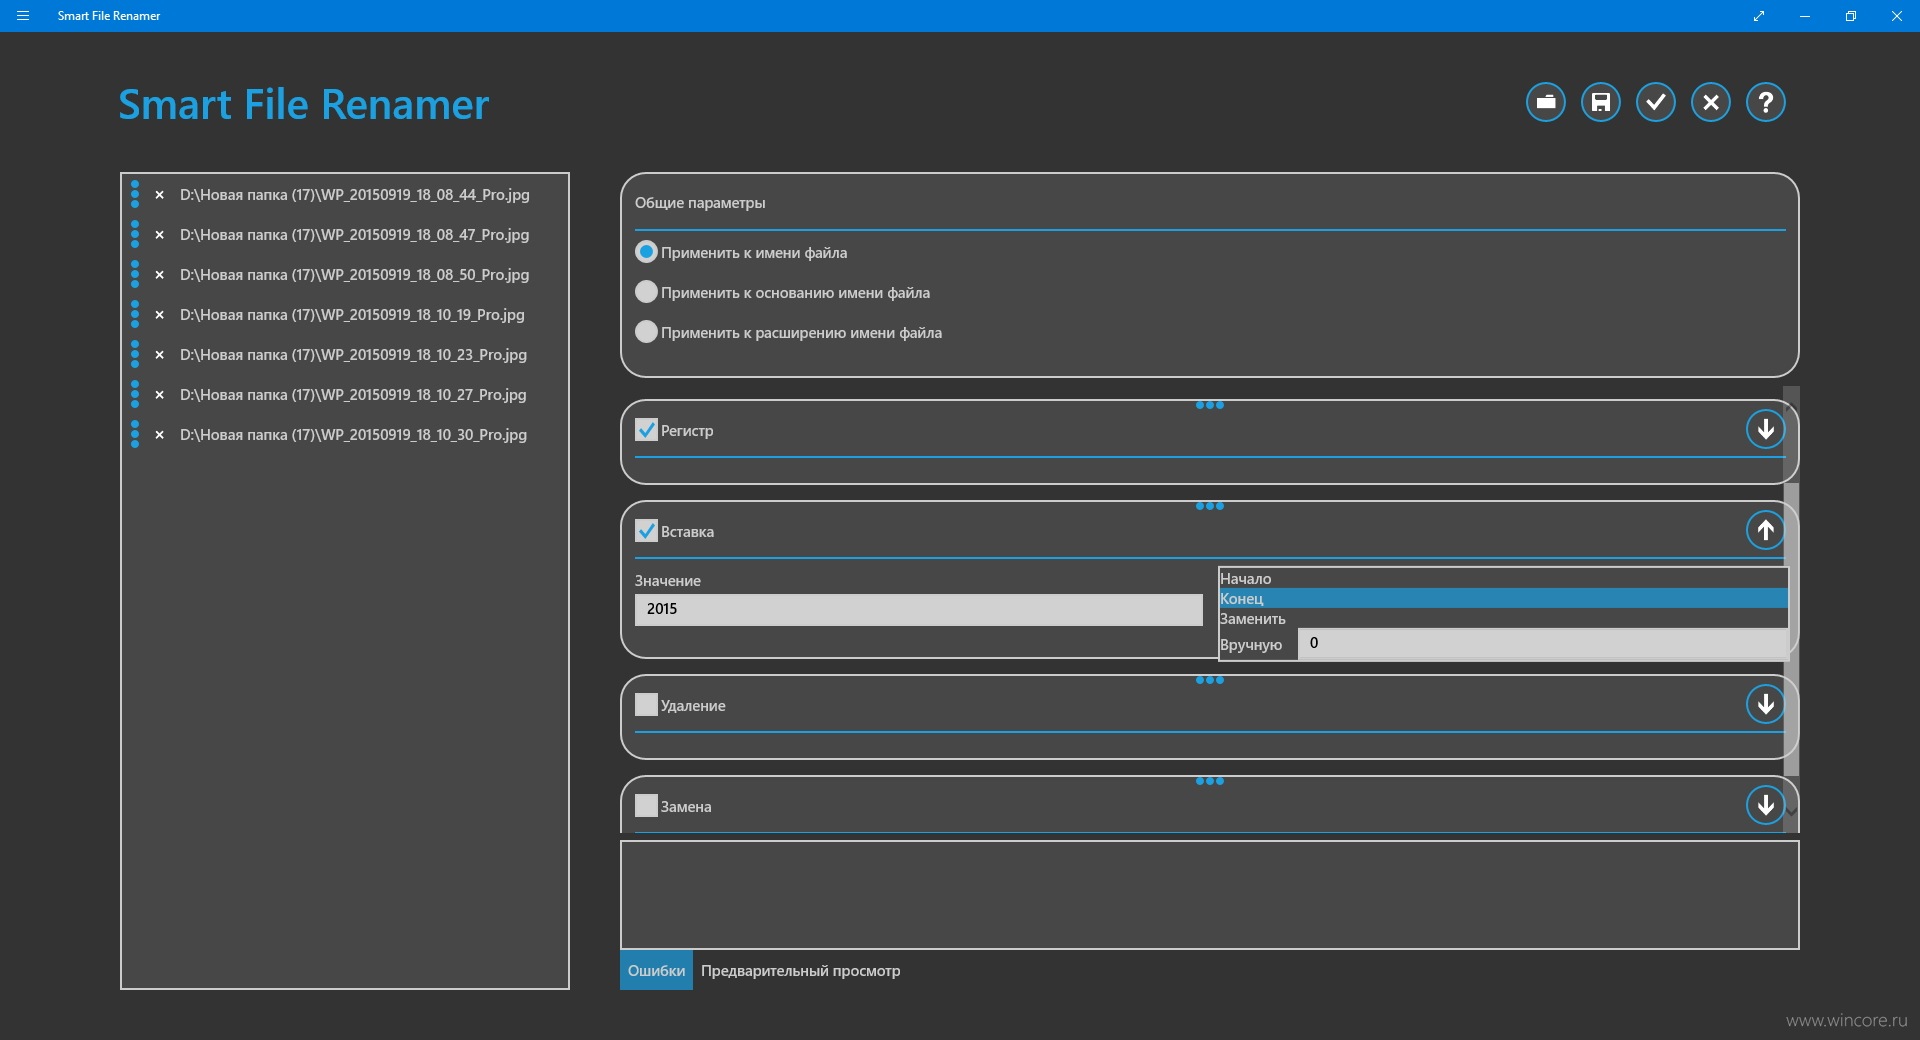Choose 'Конец' in position list

(x=1503, y=599)
